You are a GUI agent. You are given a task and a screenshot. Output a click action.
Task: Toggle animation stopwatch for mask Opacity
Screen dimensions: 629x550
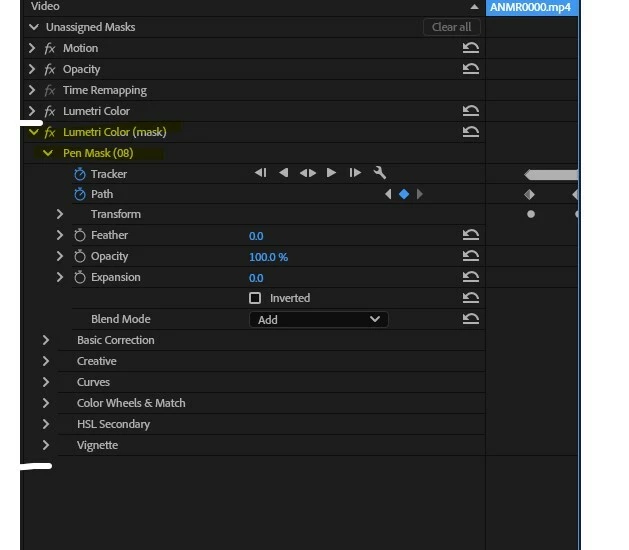[x=80, y=256]
